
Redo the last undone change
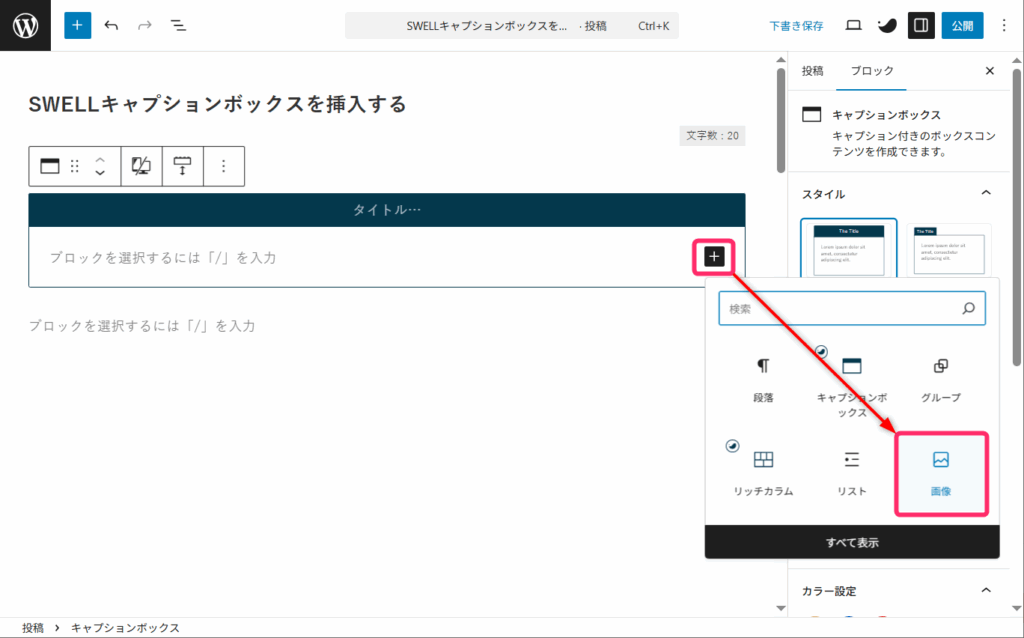pyautogui.click(x=144, y=25)
